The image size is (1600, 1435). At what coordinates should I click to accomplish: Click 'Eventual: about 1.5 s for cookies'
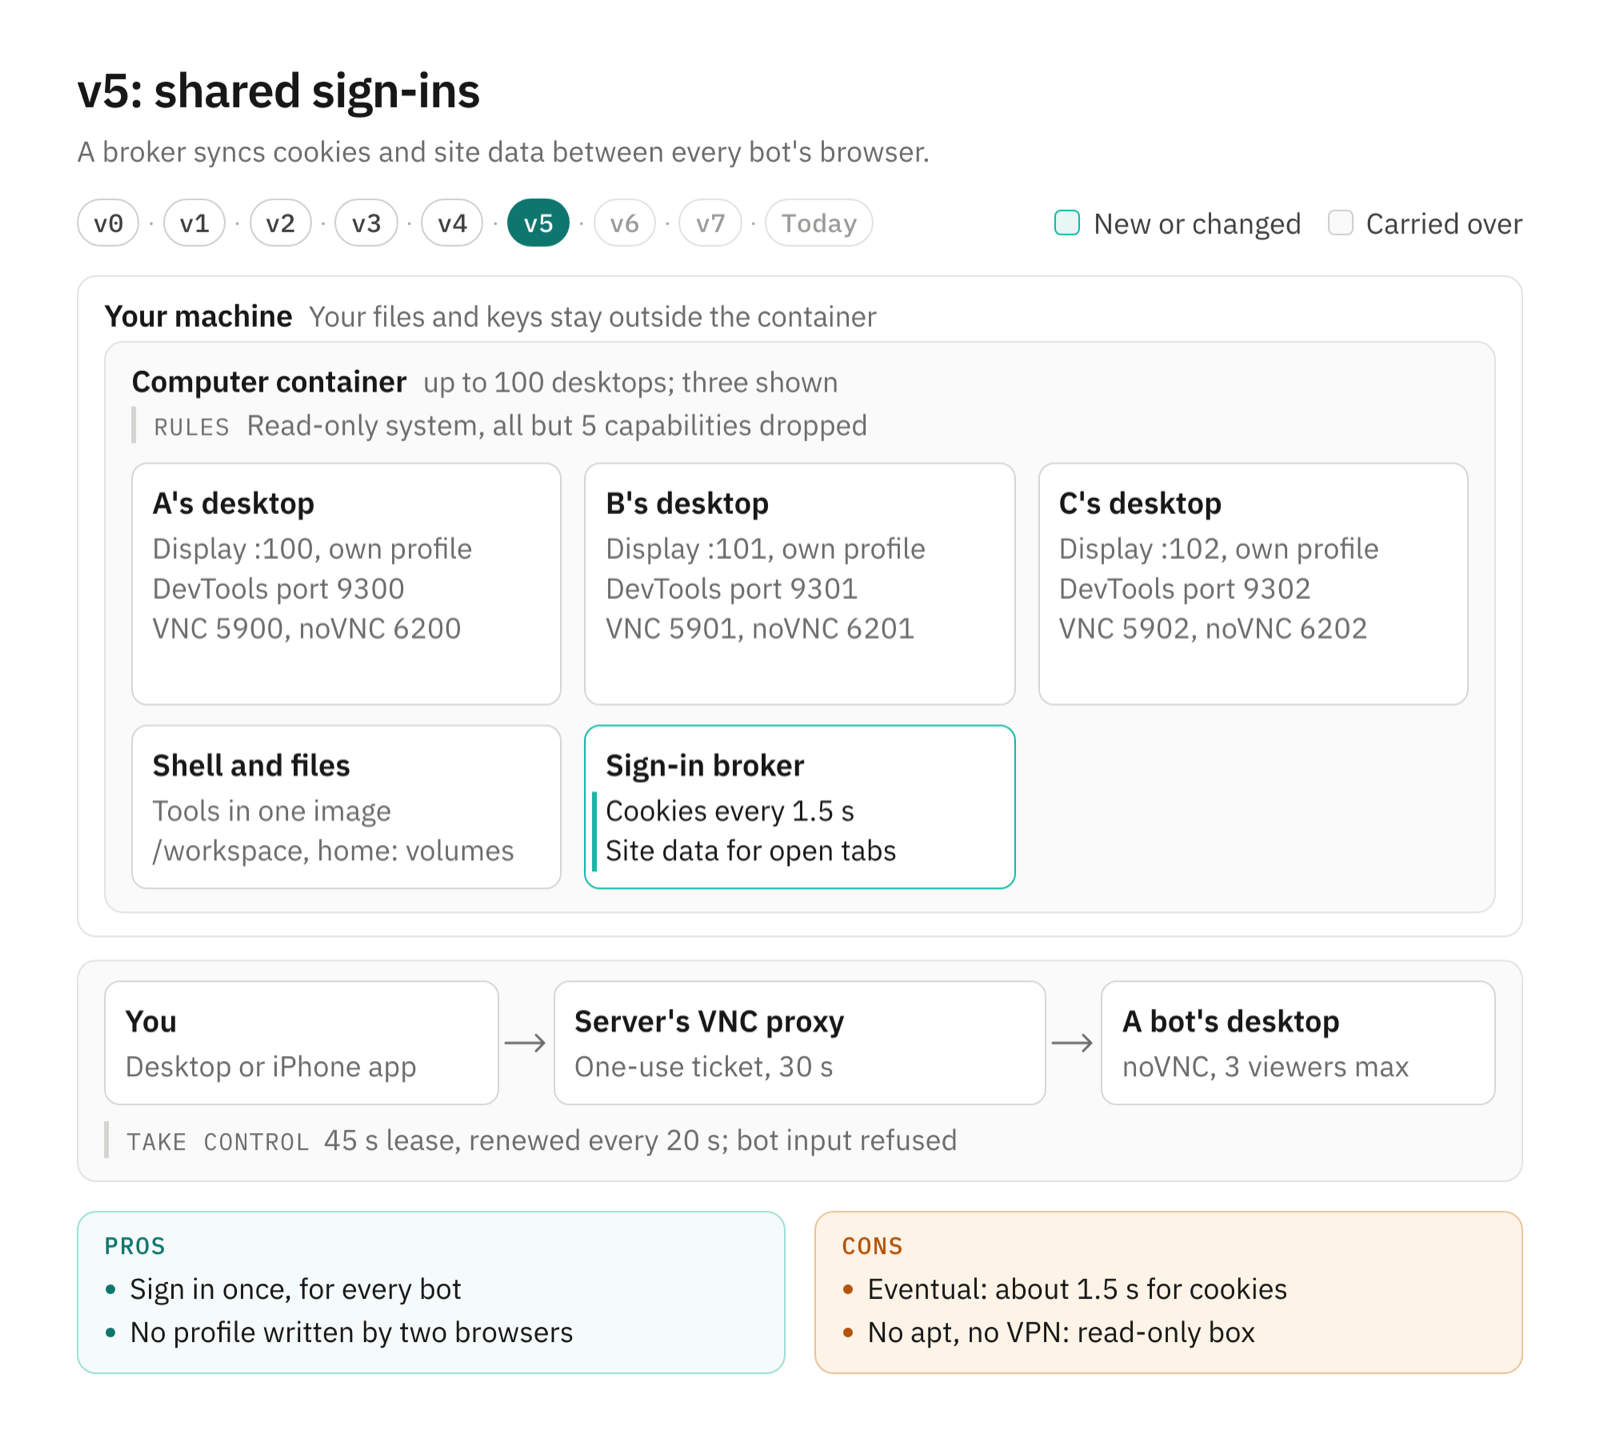tap(1077, 1289)
